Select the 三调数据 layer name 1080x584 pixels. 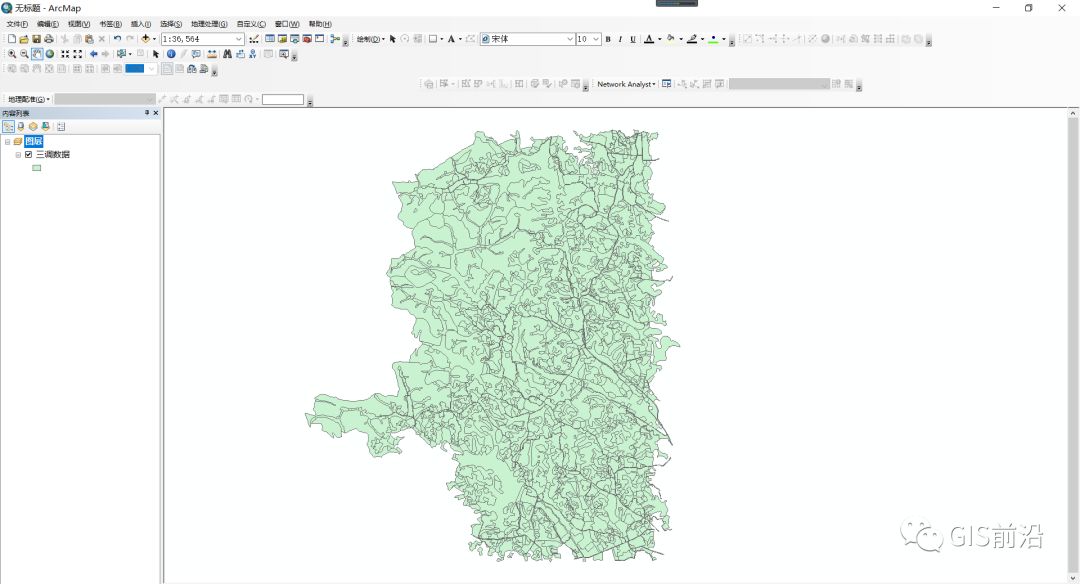pyautogui.click(x=52, y=154)
